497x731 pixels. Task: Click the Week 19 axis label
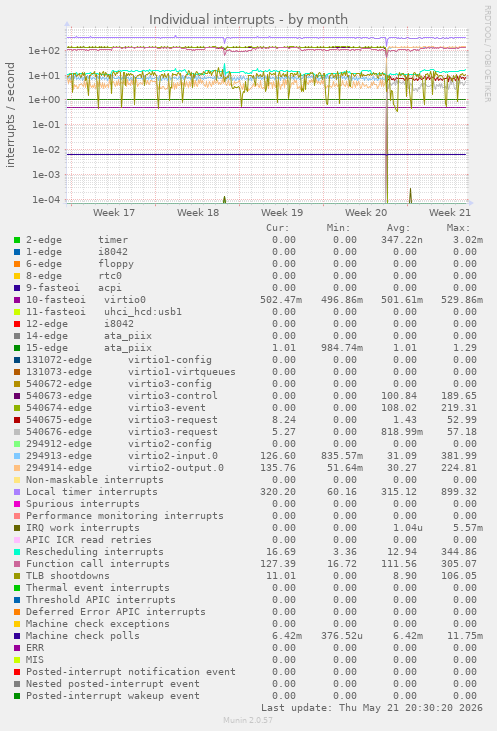click(x=282, y=213)
